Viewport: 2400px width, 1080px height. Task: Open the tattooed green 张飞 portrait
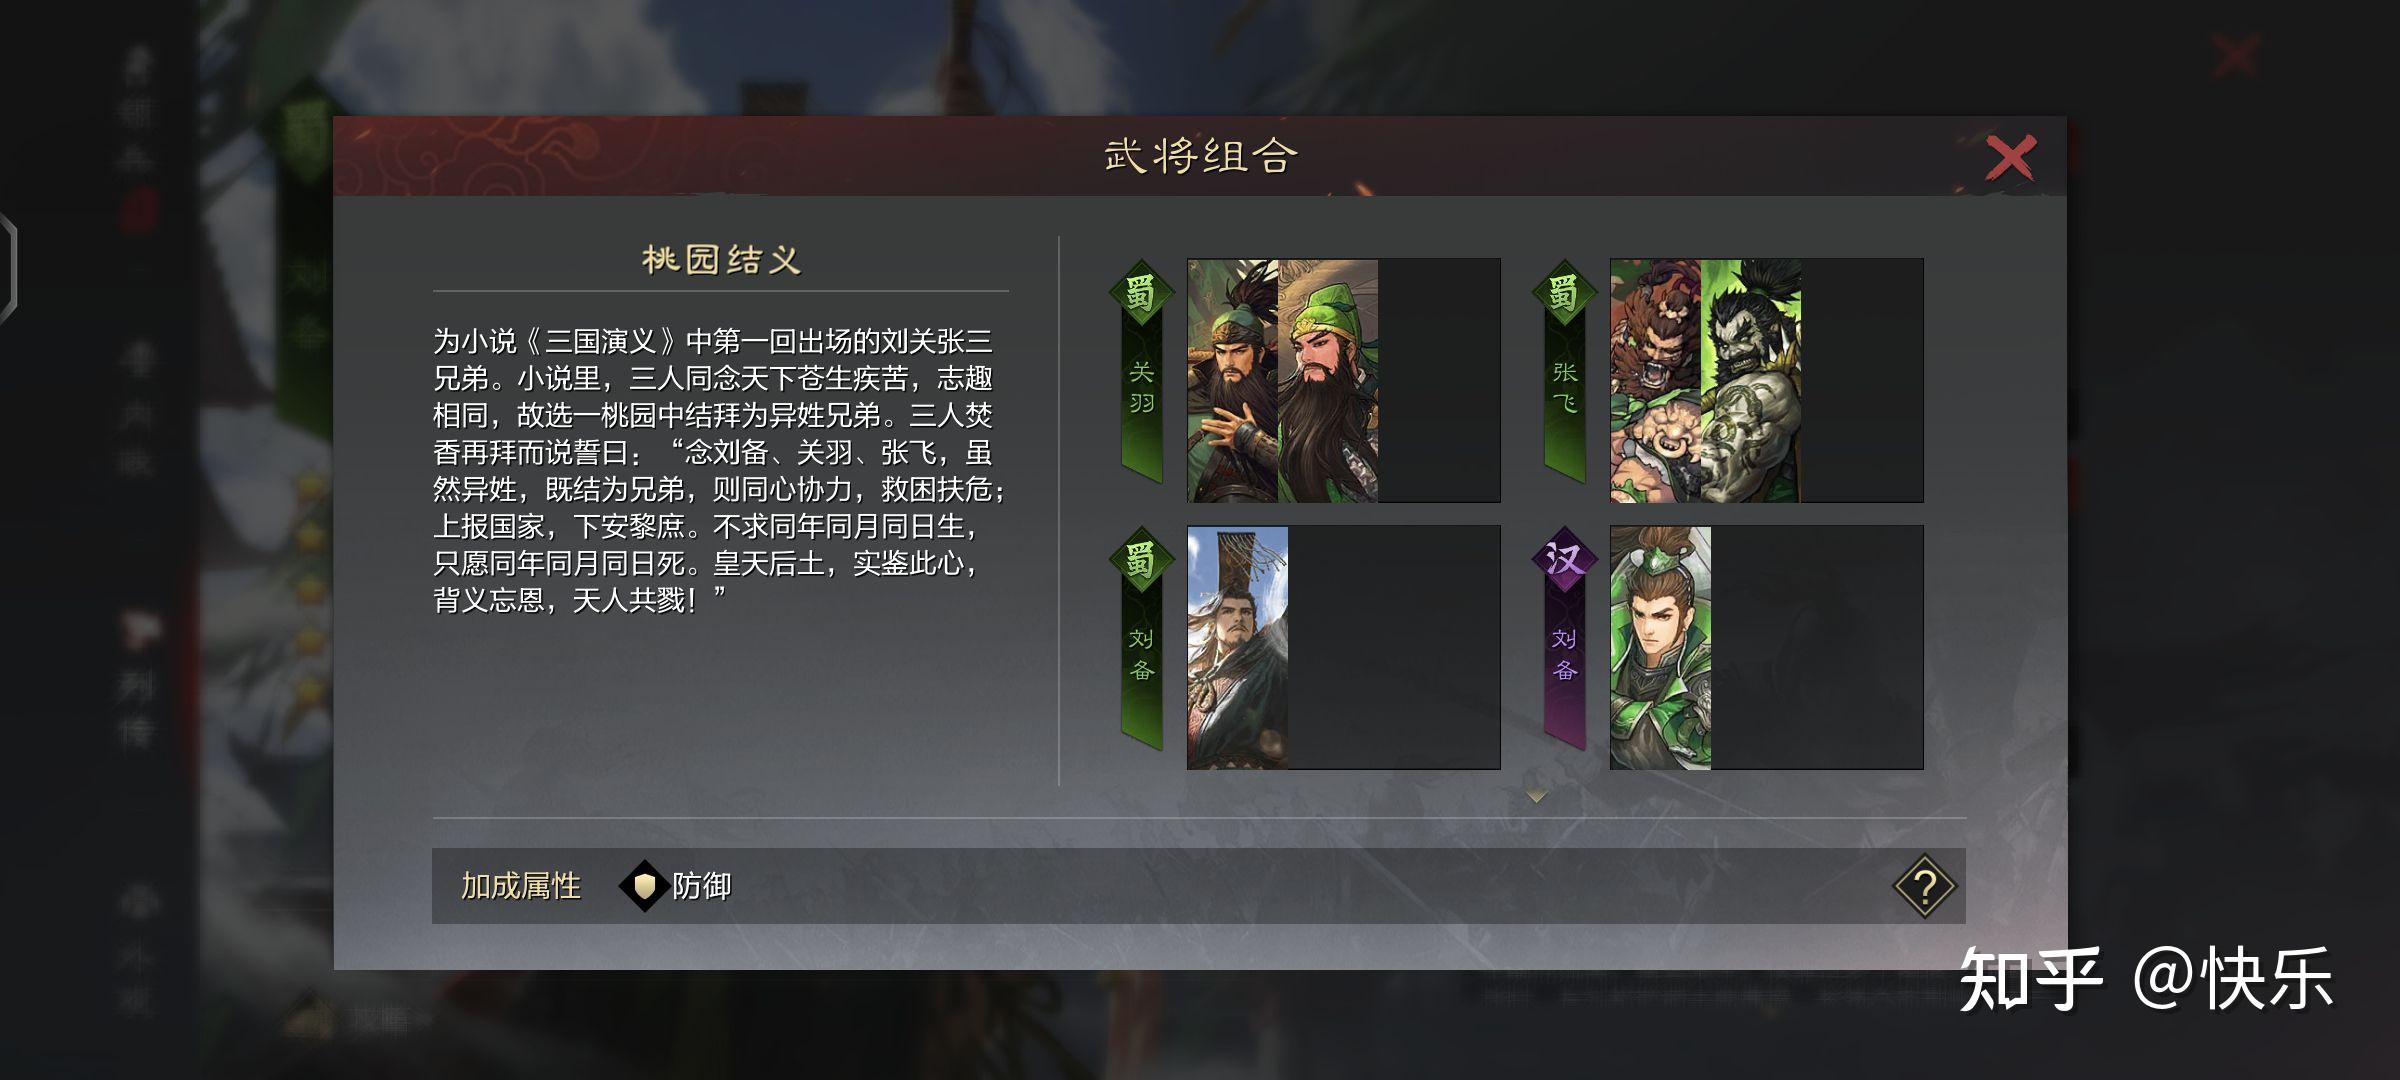tap(1751, 381)
